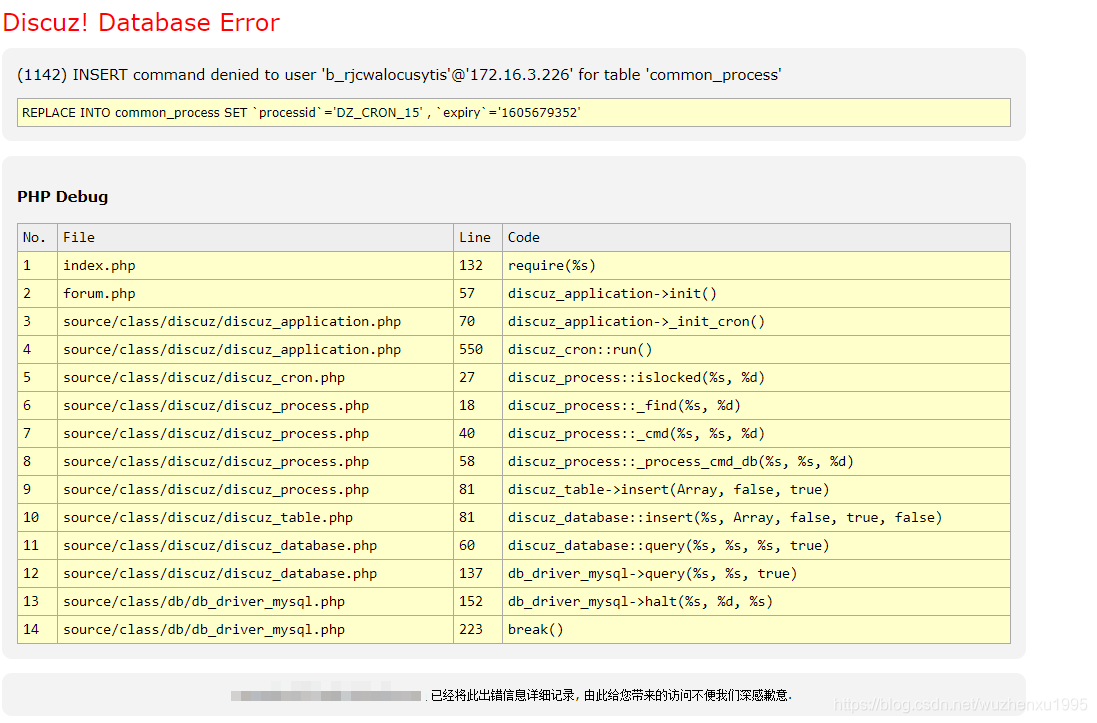Click line number 223 cell

point(478,630)
